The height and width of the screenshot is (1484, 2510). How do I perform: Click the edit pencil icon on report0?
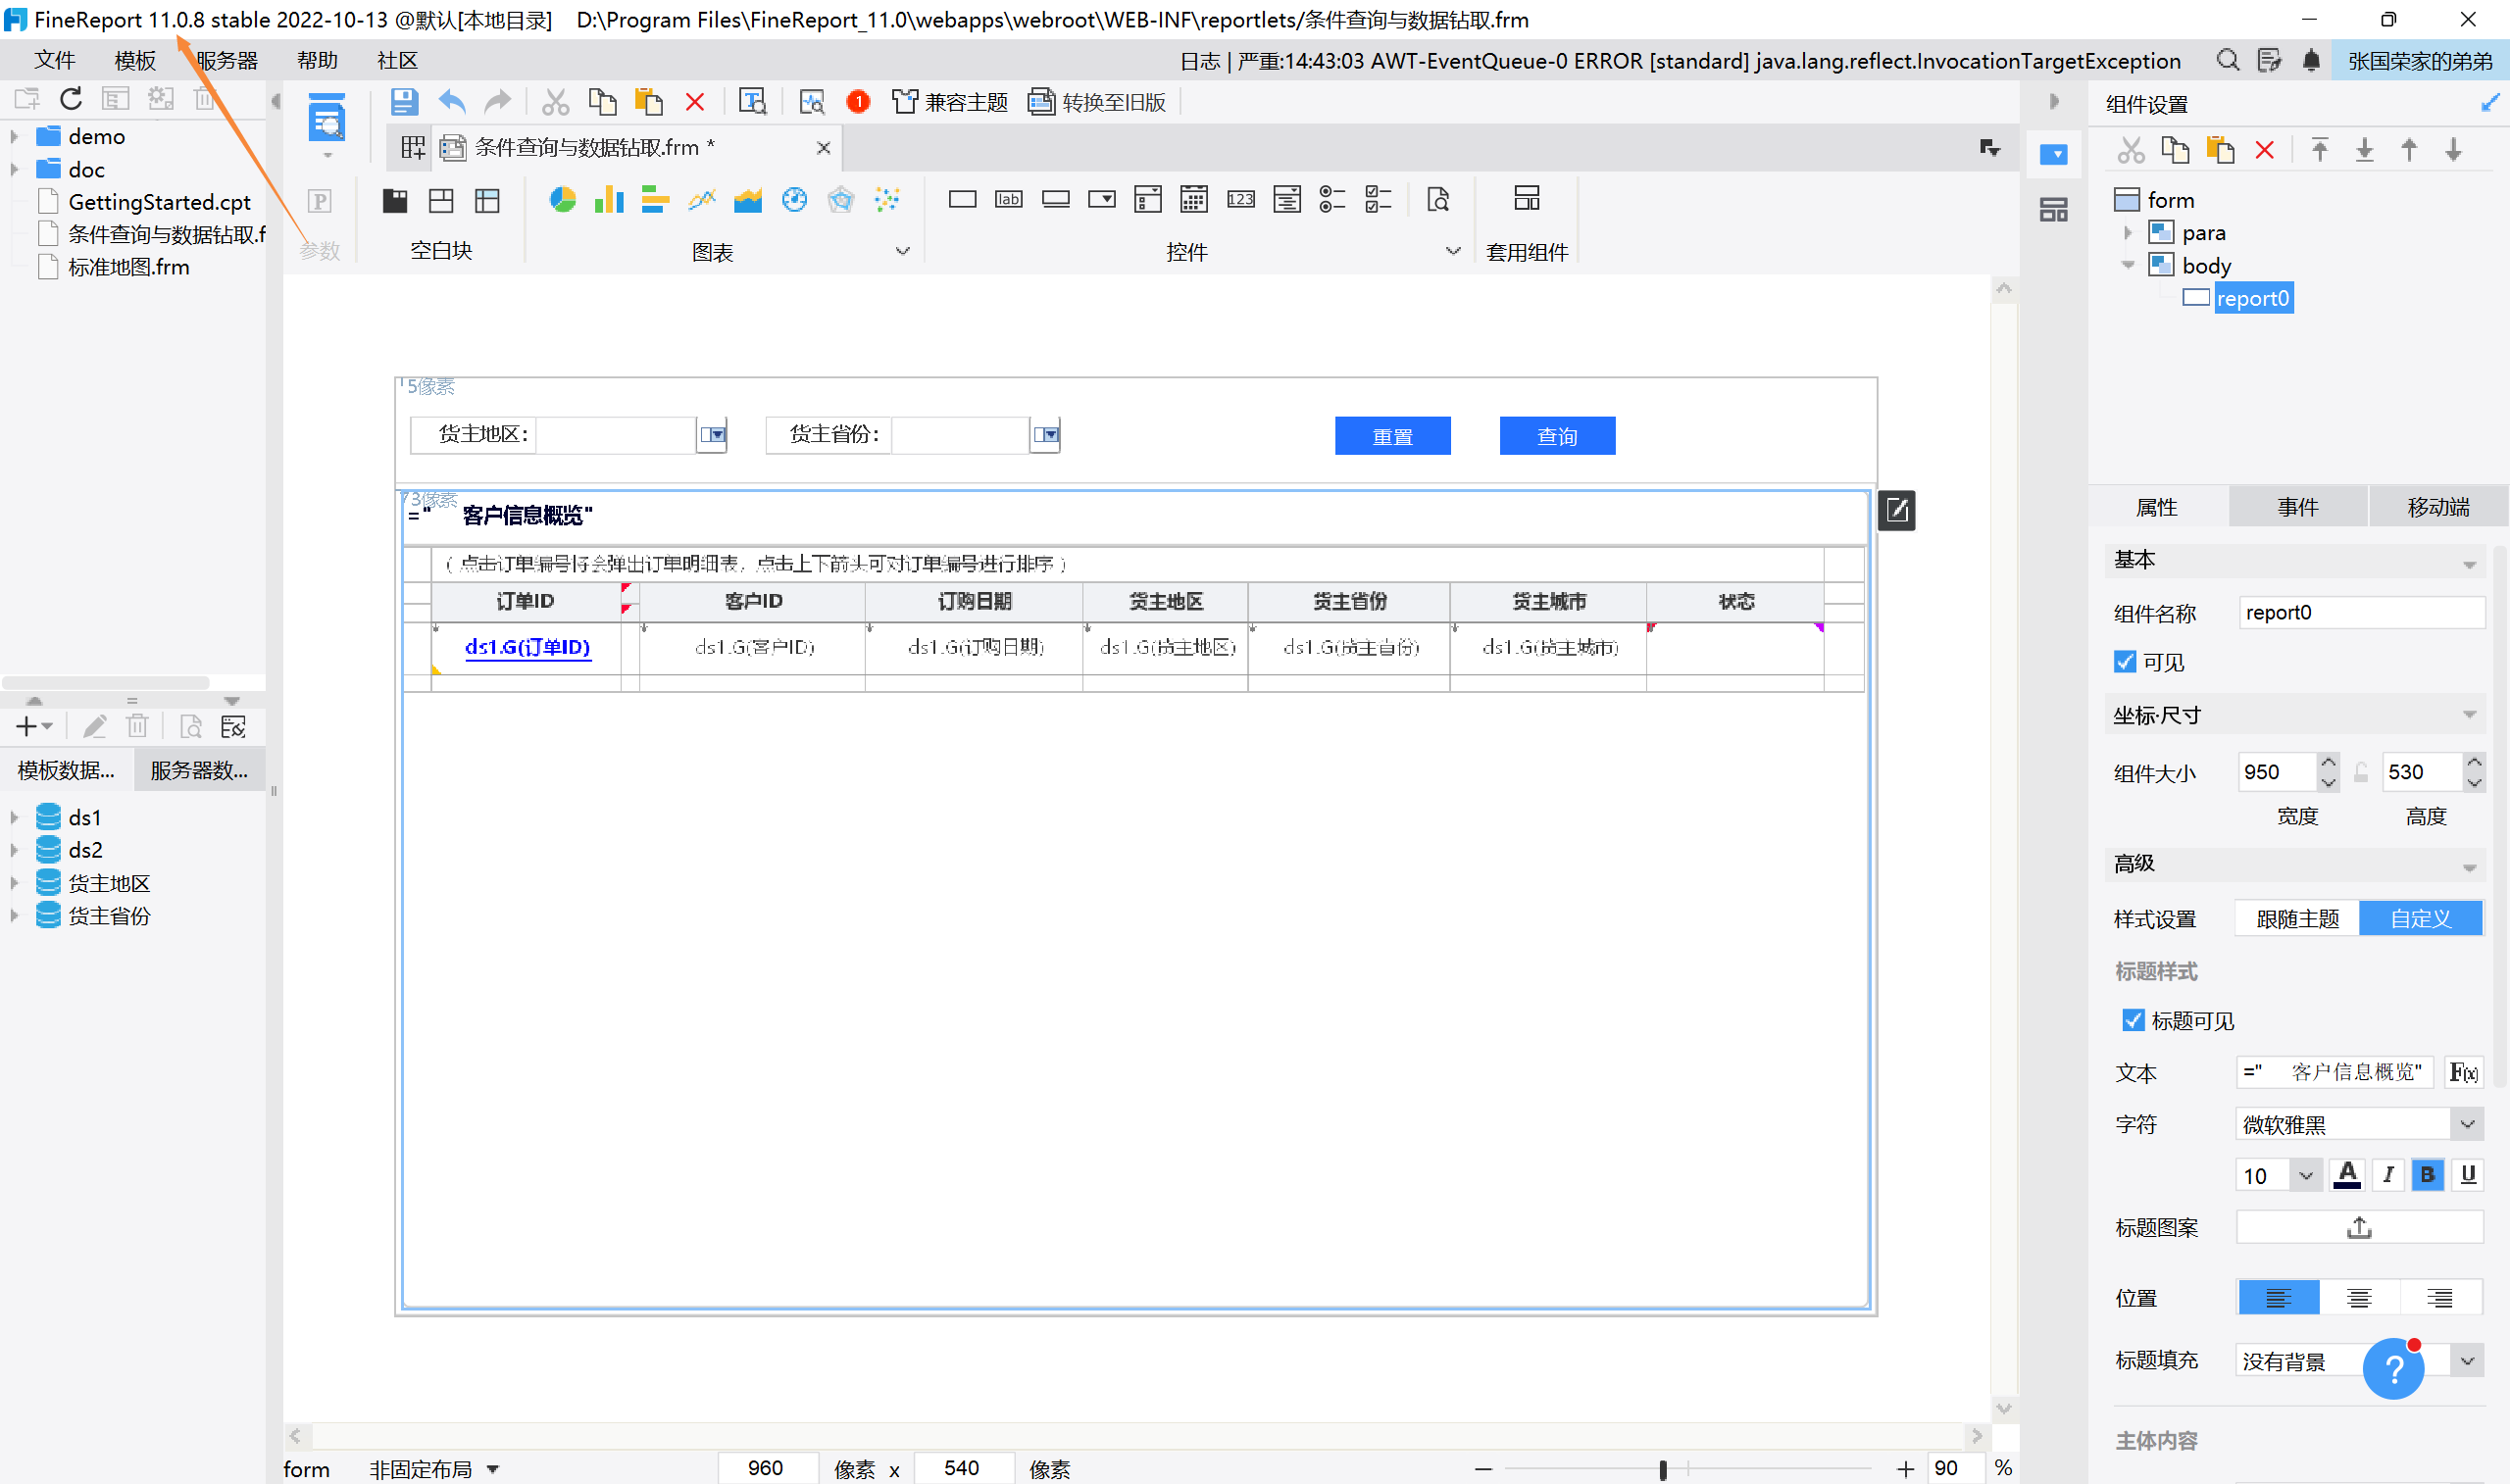1896,511
